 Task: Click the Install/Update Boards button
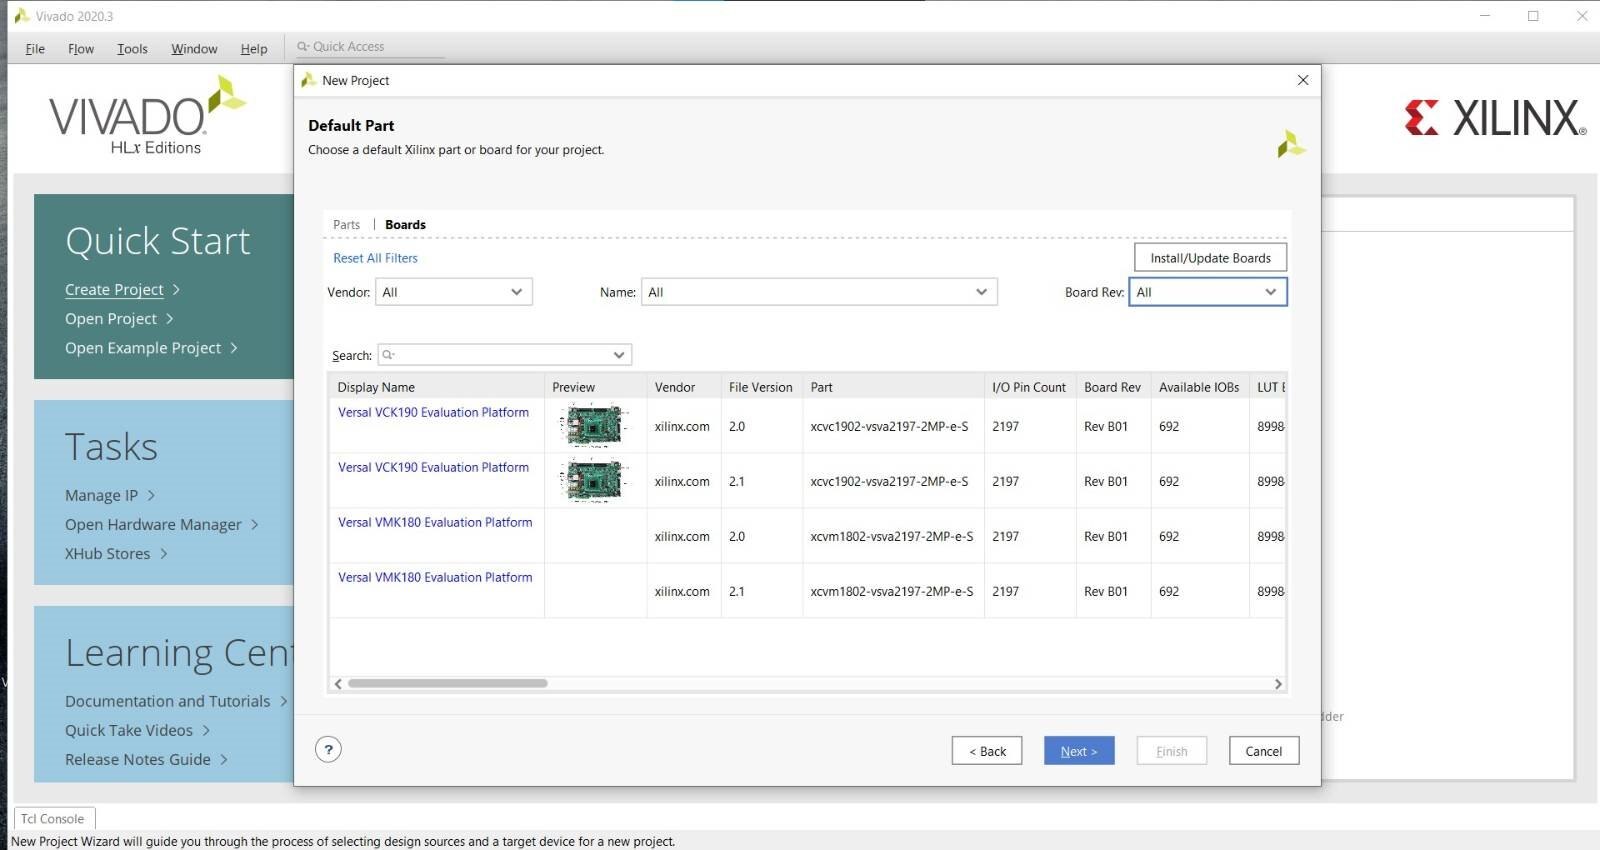(1210, 258)
